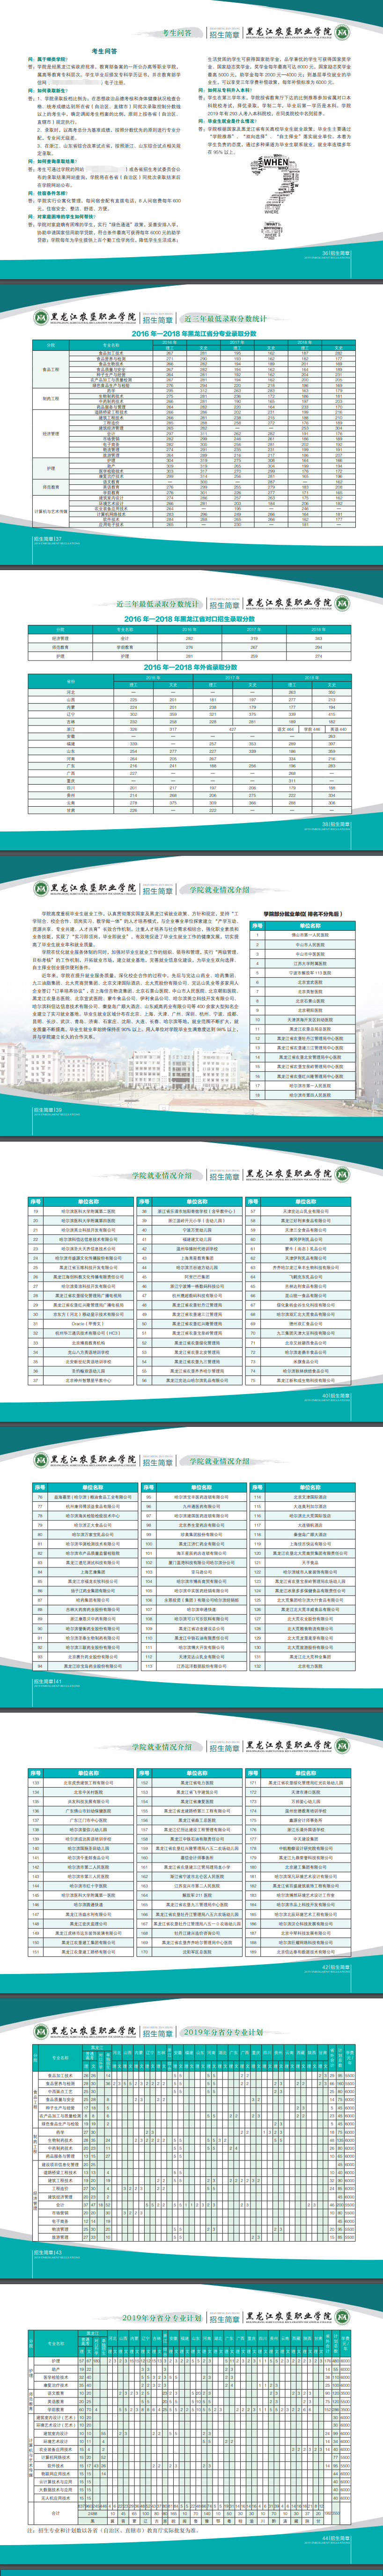The width and height of the screenshot is (383, 2576).
Task: Select the heading 学院部分就业单位 (排名不分先后)
Action: pyautogui.click(x=299, y=913)
